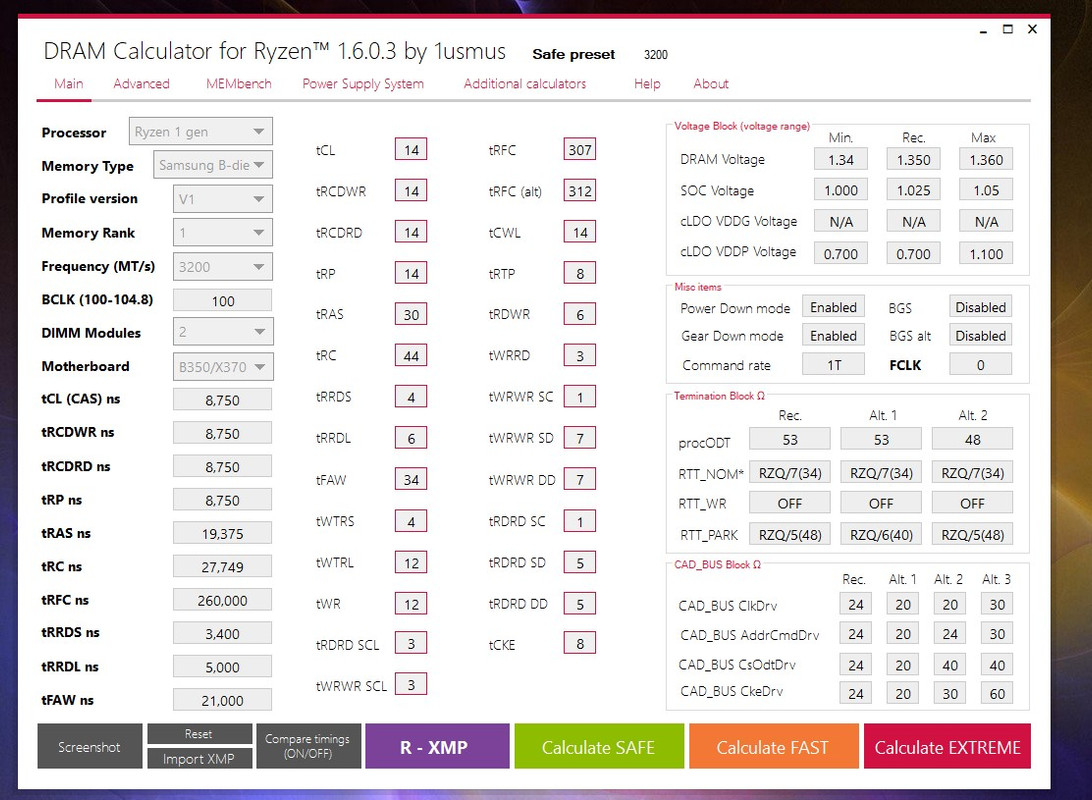Click the tCL timing box showing 14

coord(411,150)
